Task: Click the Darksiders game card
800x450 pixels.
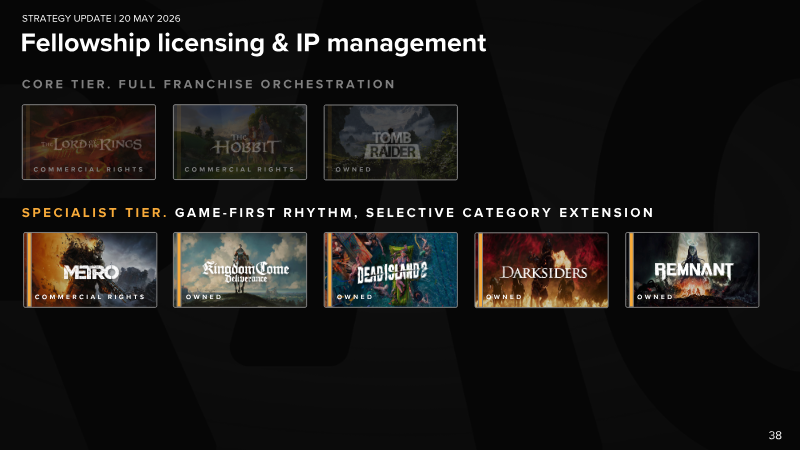Action: coord(541,270)
